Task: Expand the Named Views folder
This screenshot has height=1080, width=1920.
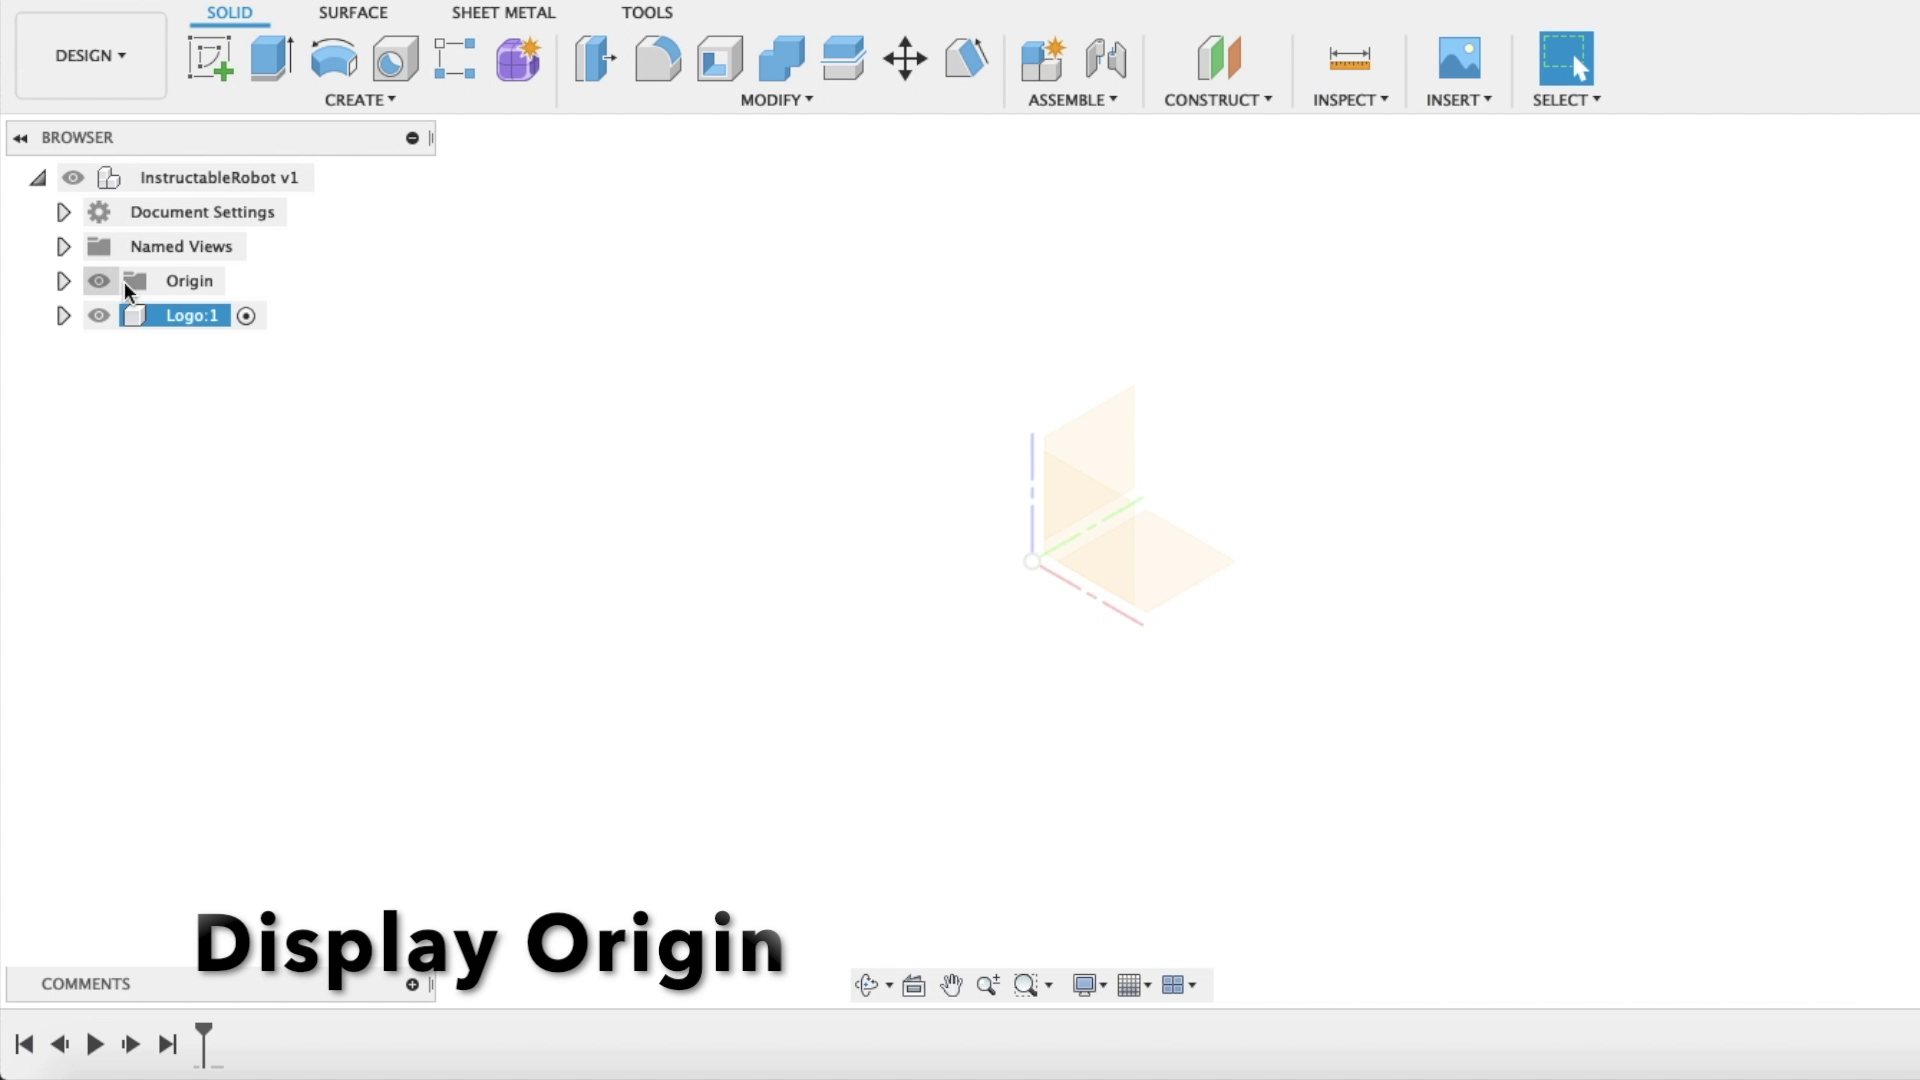Action: click(x=63, y=247)
